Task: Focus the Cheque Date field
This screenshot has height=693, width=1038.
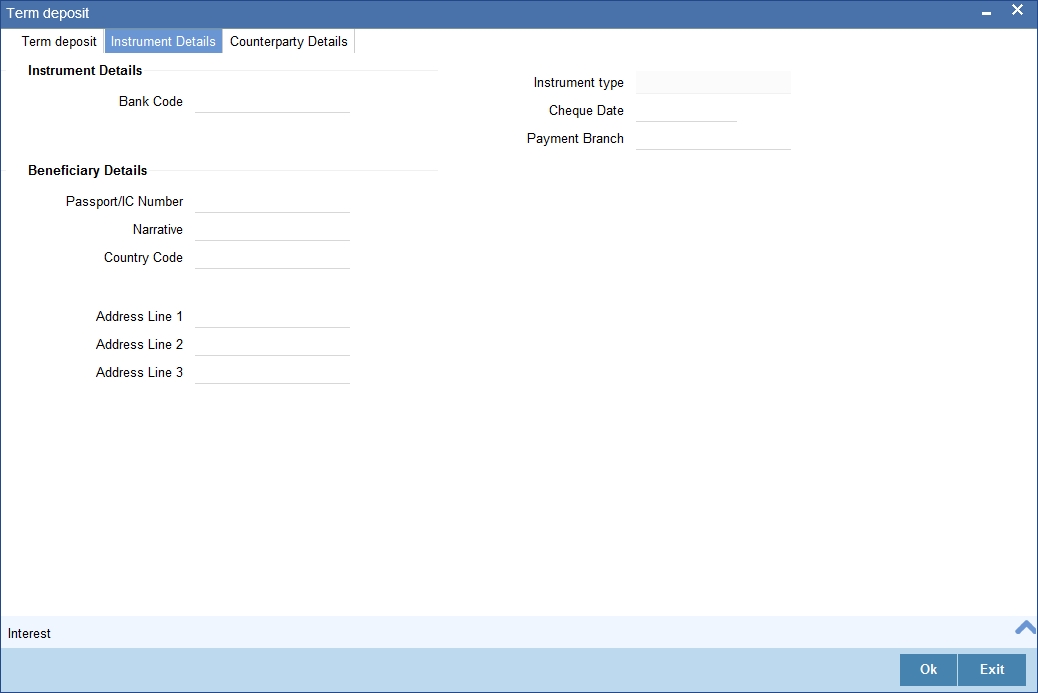Action: tap(686, 111)
